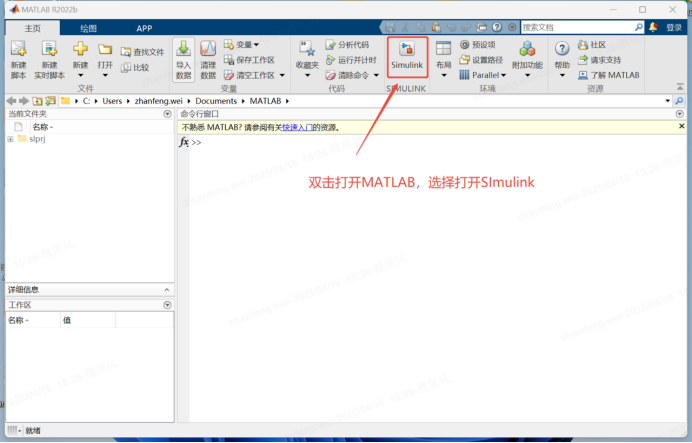Image resolution: width=692 pixels, height=443 pixels.
Task: Click Compare (比较) in the File section
Action: [135, 68]
